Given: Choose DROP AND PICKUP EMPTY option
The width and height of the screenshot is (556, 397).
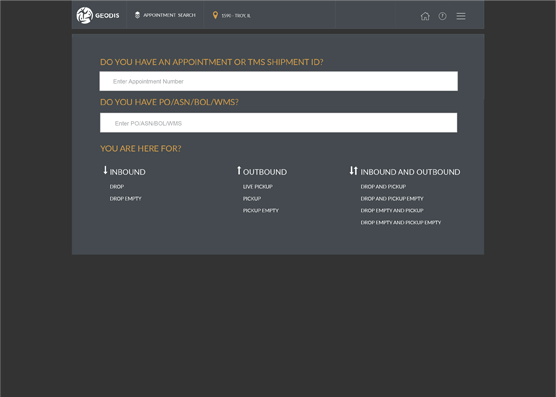Looking at the screenshot, I should 392,198.
